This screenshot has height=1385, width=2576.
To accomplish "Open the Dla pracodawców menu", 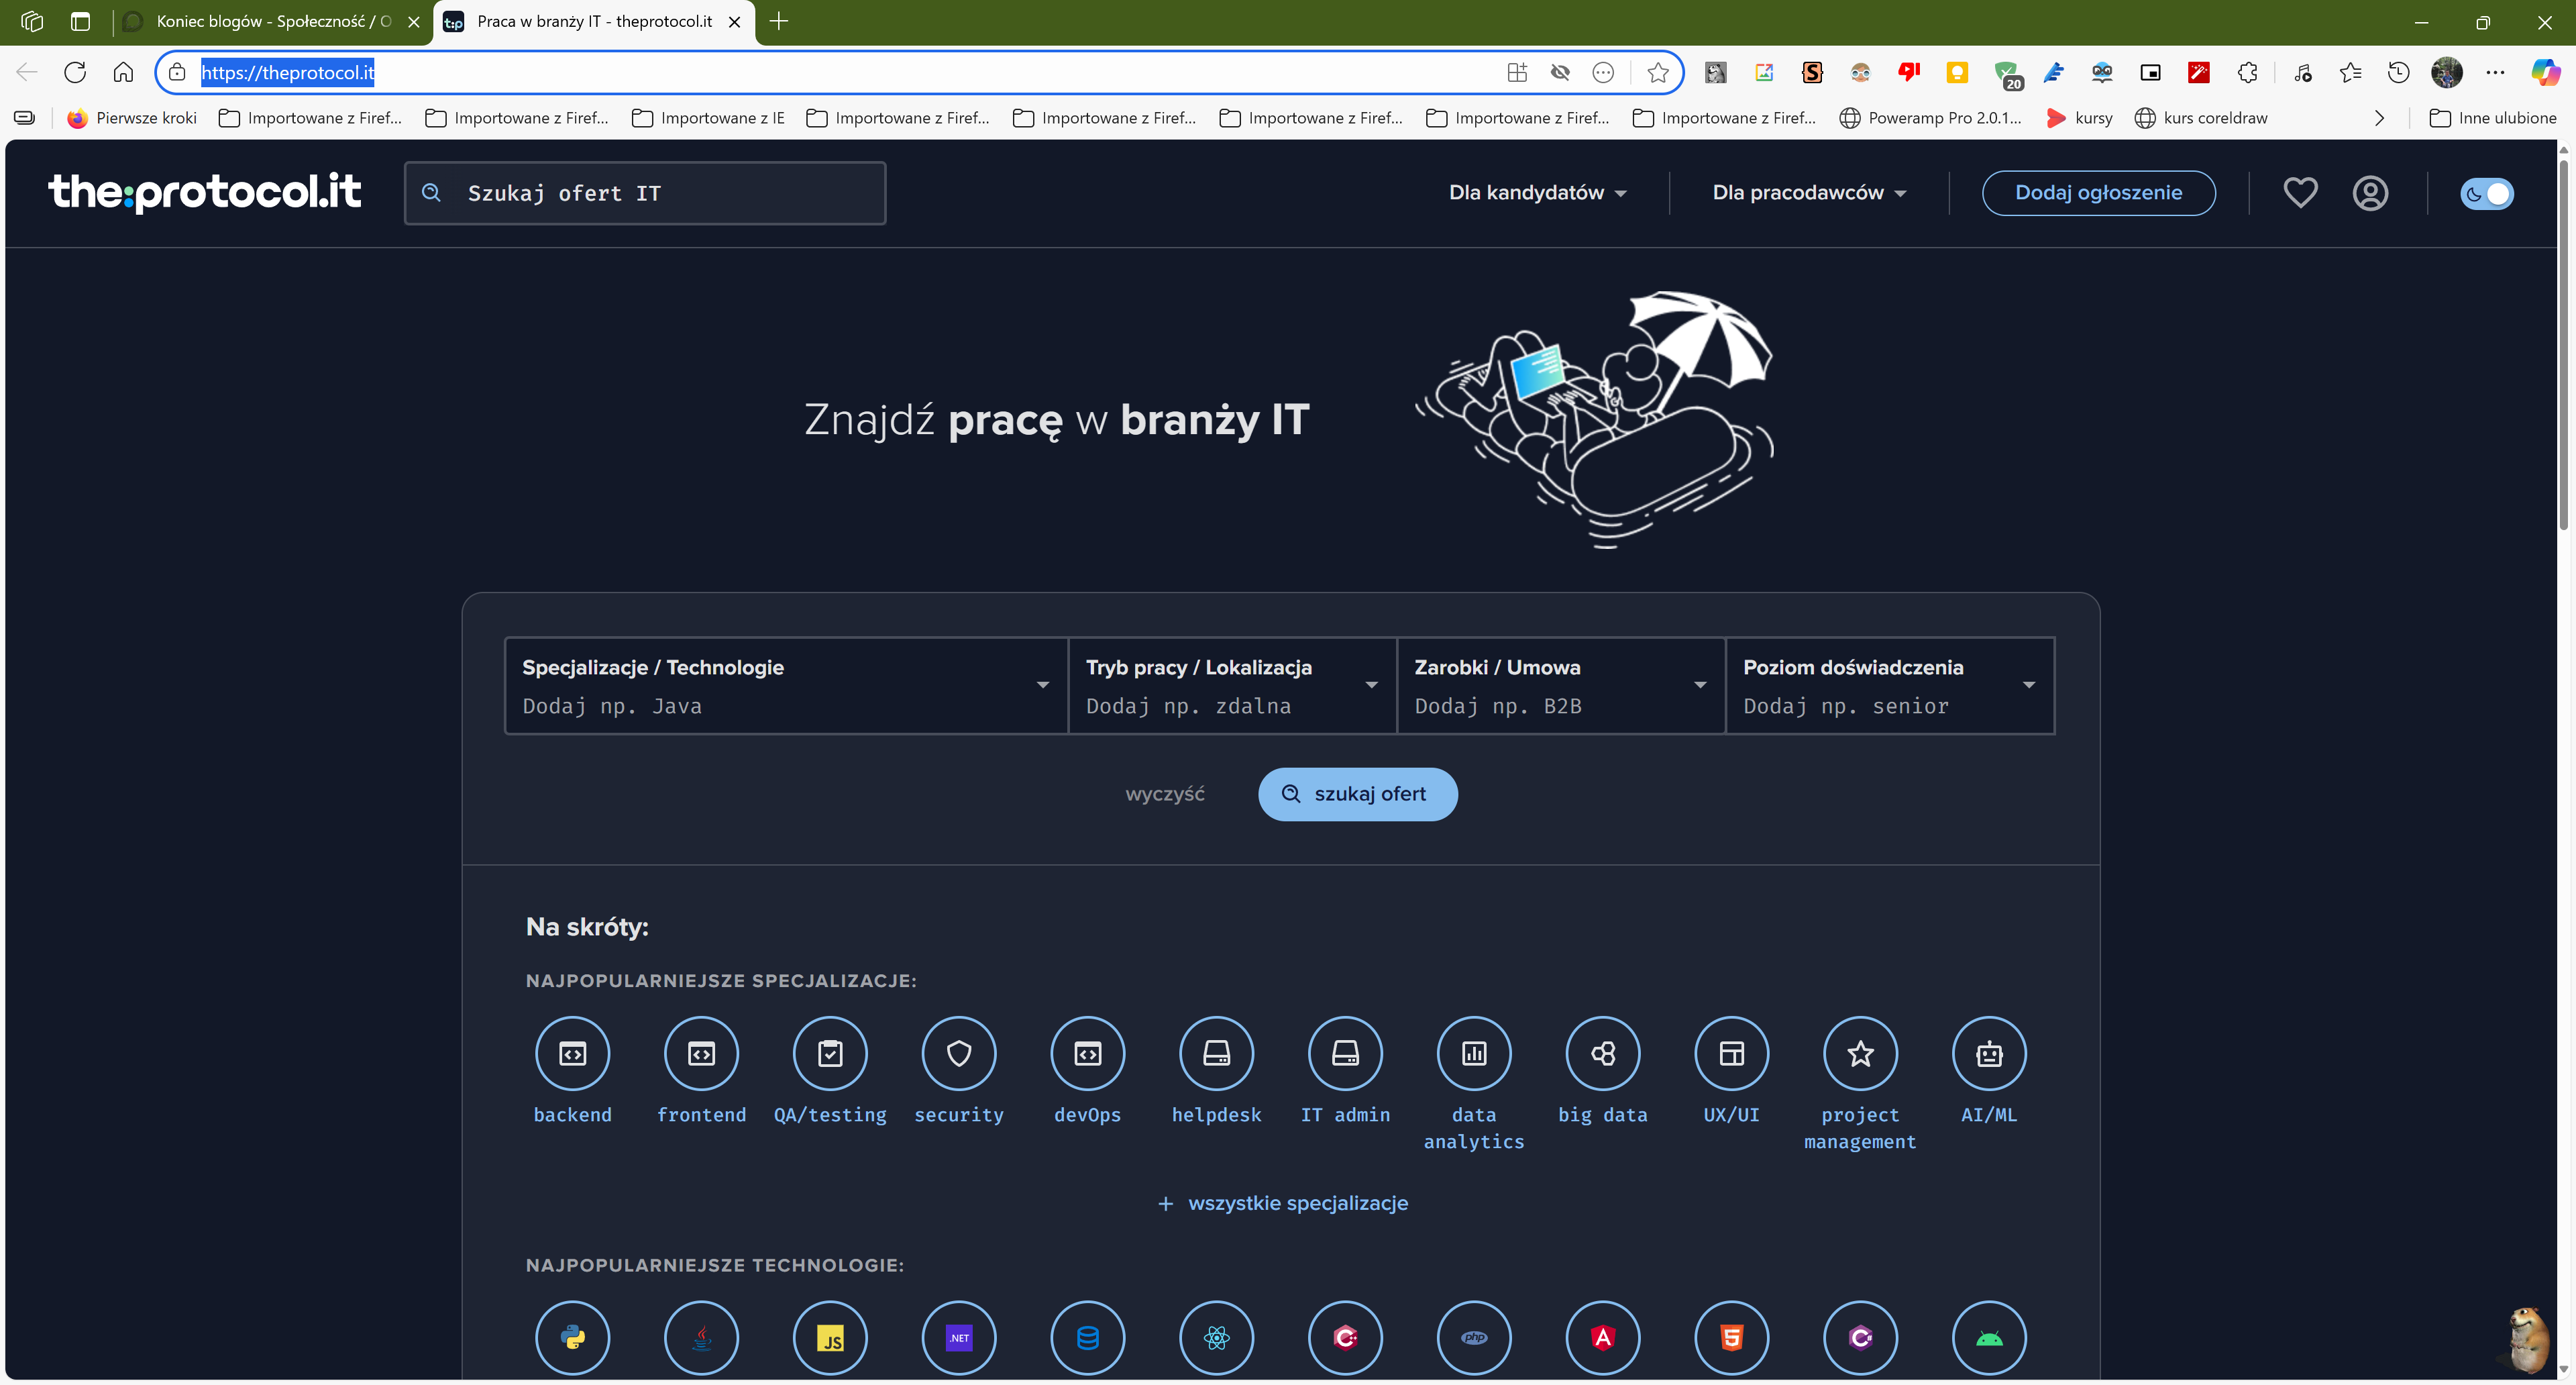I will tap(1809, 192).
